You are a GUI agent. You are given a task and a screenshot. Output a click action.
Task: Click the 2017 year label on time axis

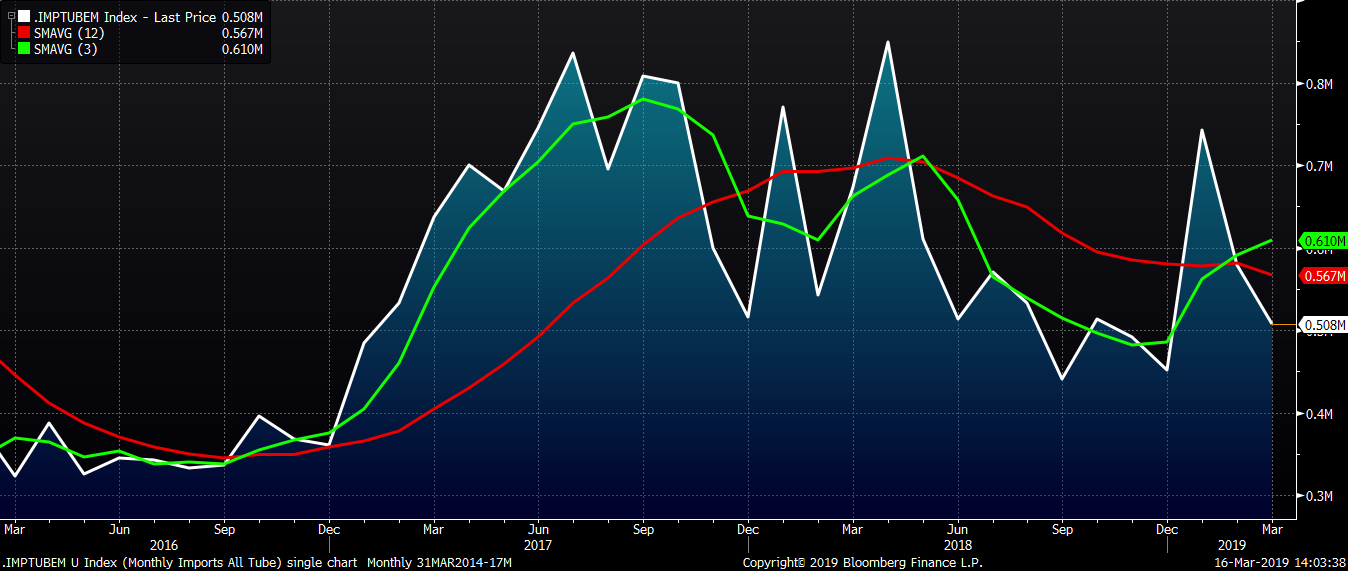pyautogui.click(x=538, y=545)
